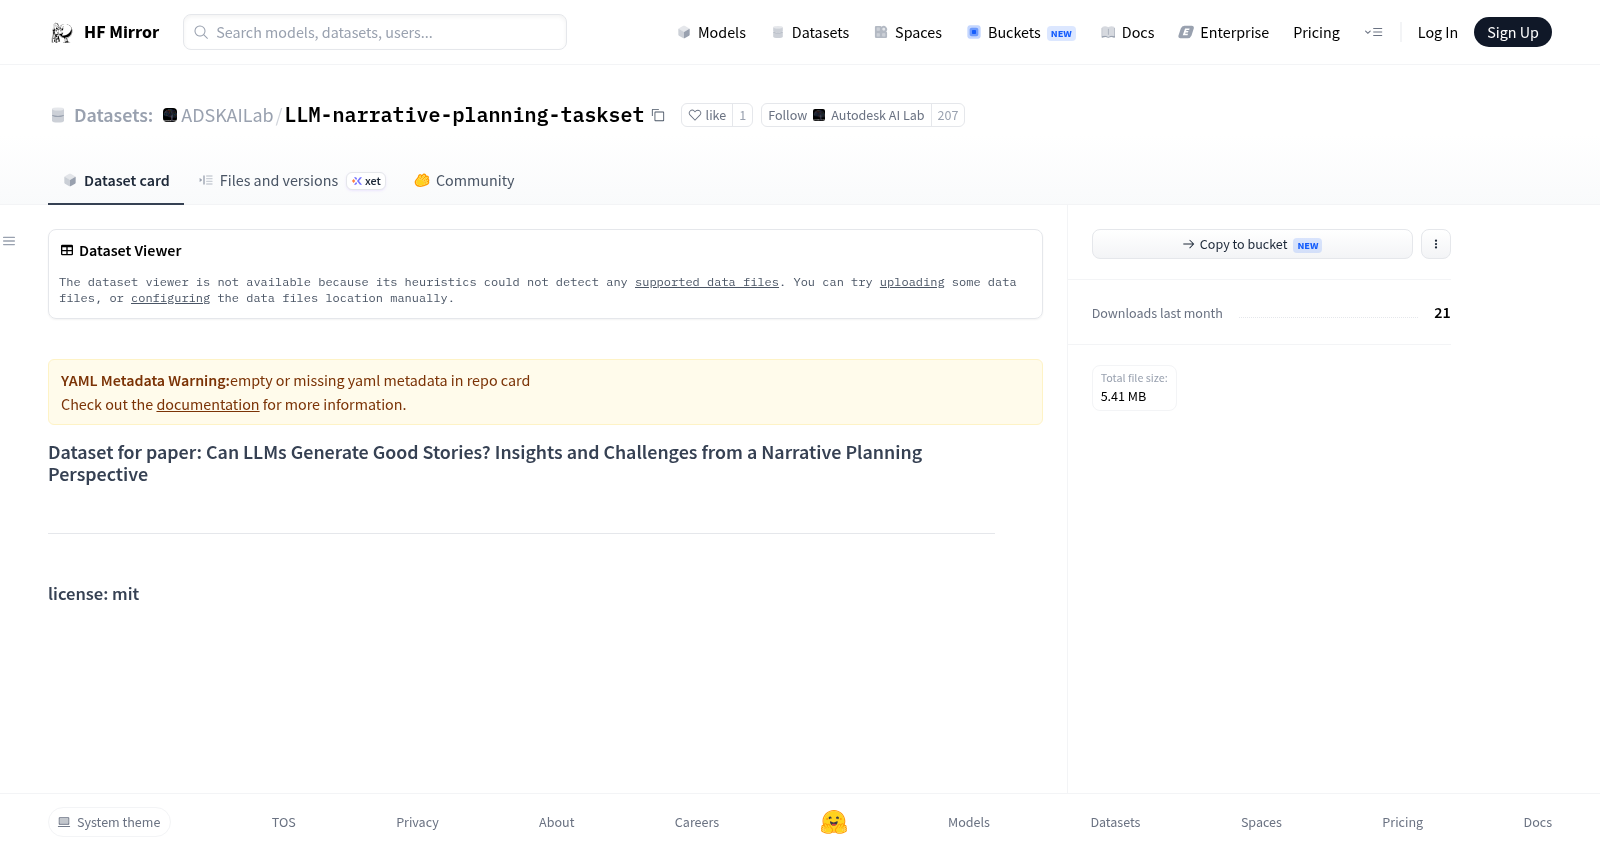The image size is (1600, 857).
Task: Copy dataset name with clipboard icon
Action: click(x=658, y=115)
